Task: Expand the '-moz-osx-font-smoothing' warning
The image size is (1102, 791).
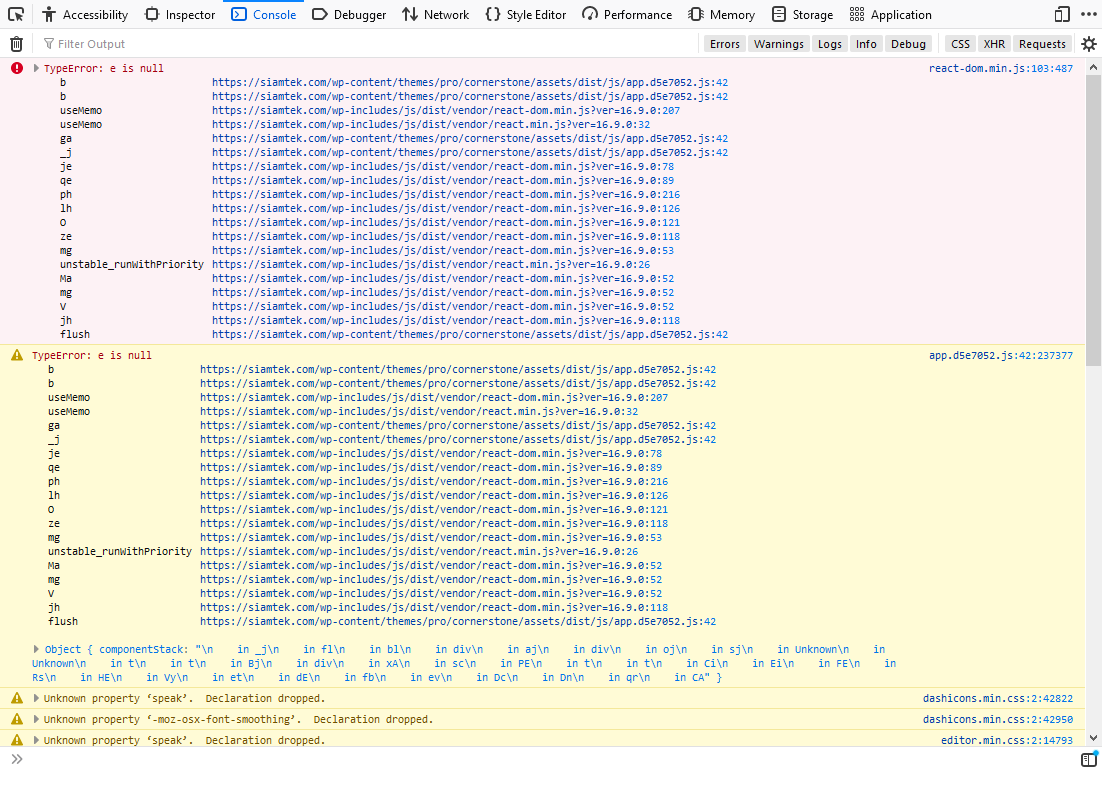Action: click(x=36, y=719)
